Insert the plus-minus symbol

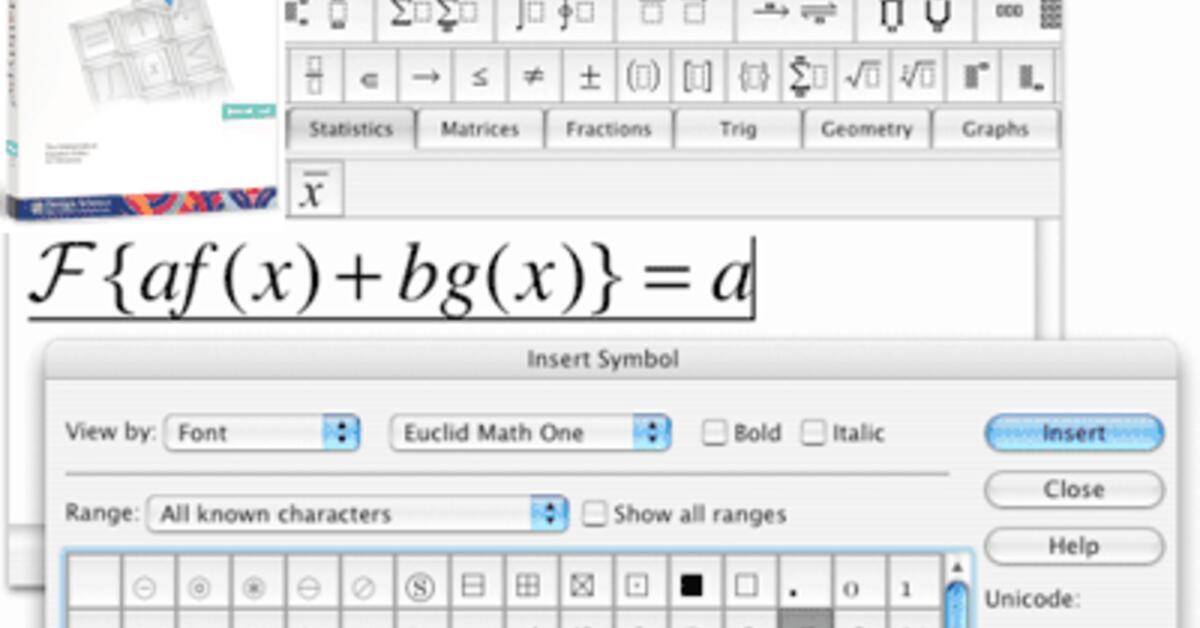tap(590, 76)
